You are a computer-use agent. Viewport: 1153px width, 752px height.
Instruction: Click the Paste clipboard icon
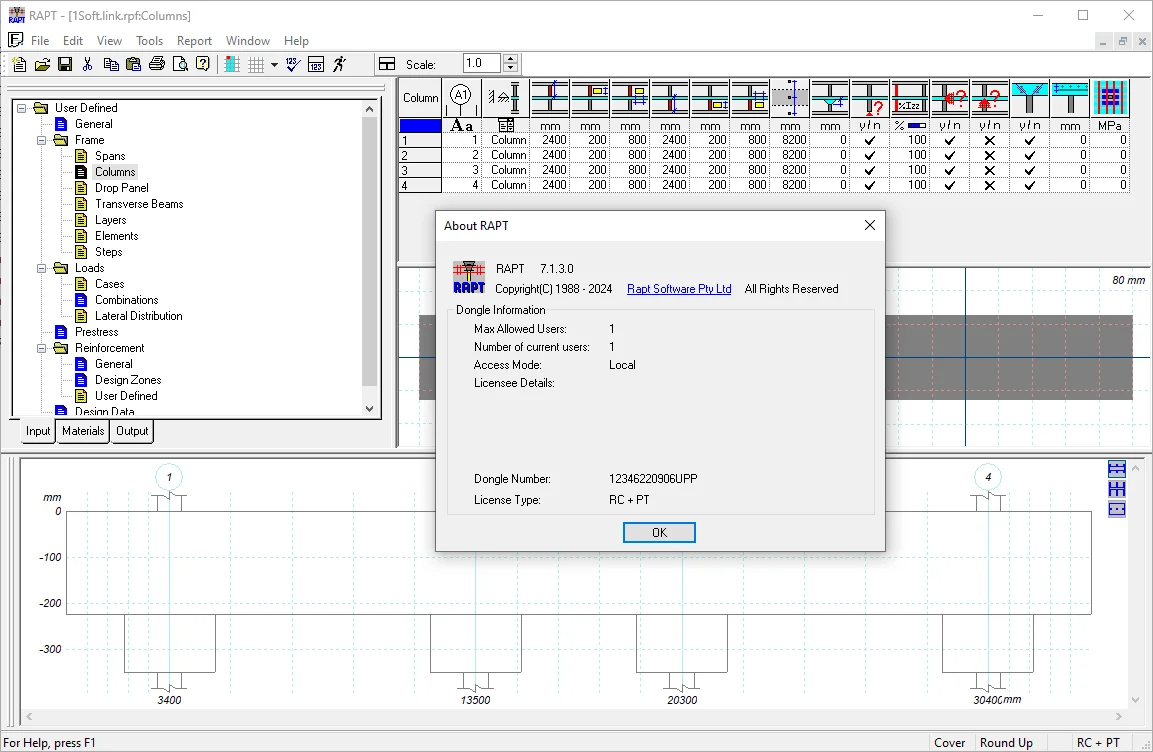(x=134, y=65)
